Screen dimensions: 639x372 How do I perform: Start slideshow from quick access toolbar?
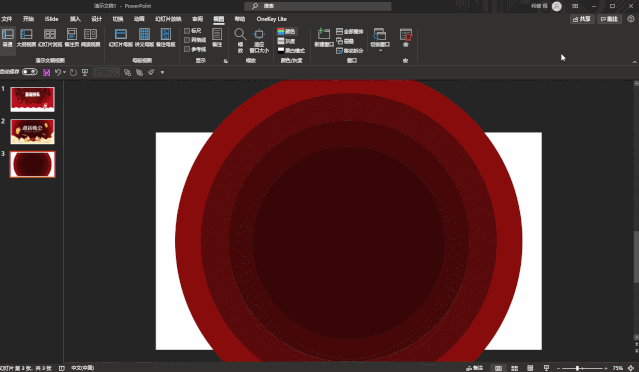(85, 73)
